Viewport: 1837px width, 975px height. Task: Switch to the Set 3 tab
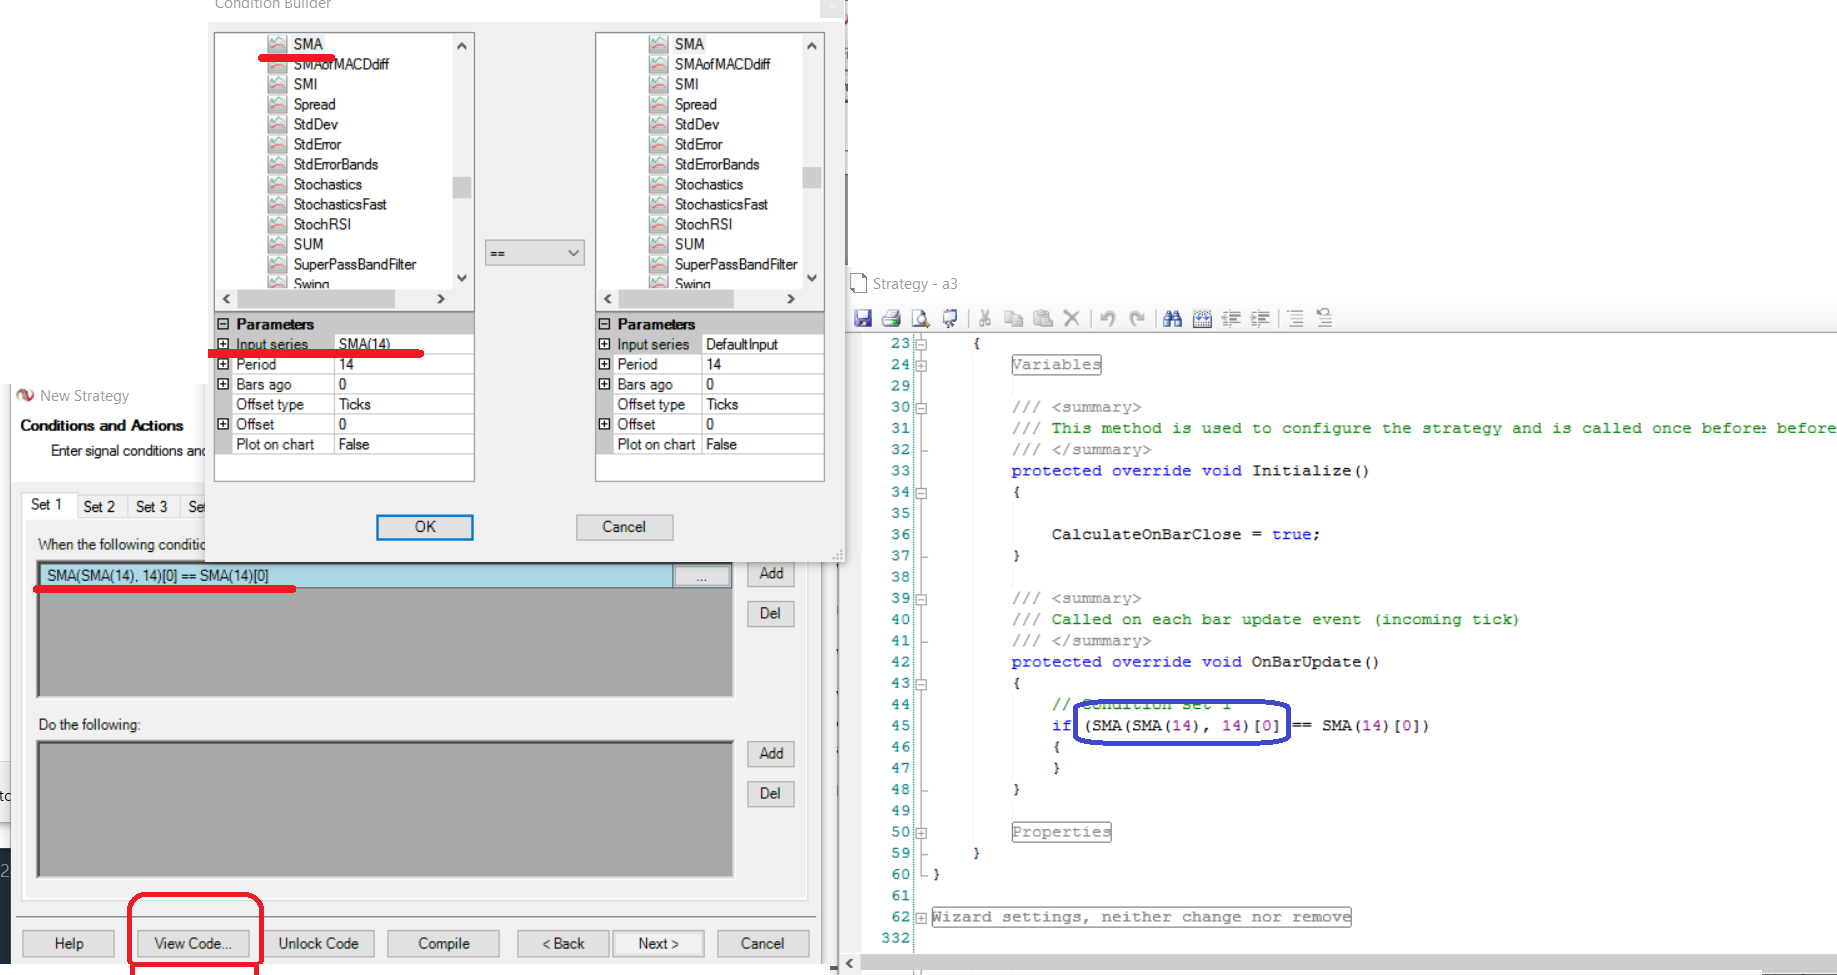pyautogui.click(x=152, y=507)
